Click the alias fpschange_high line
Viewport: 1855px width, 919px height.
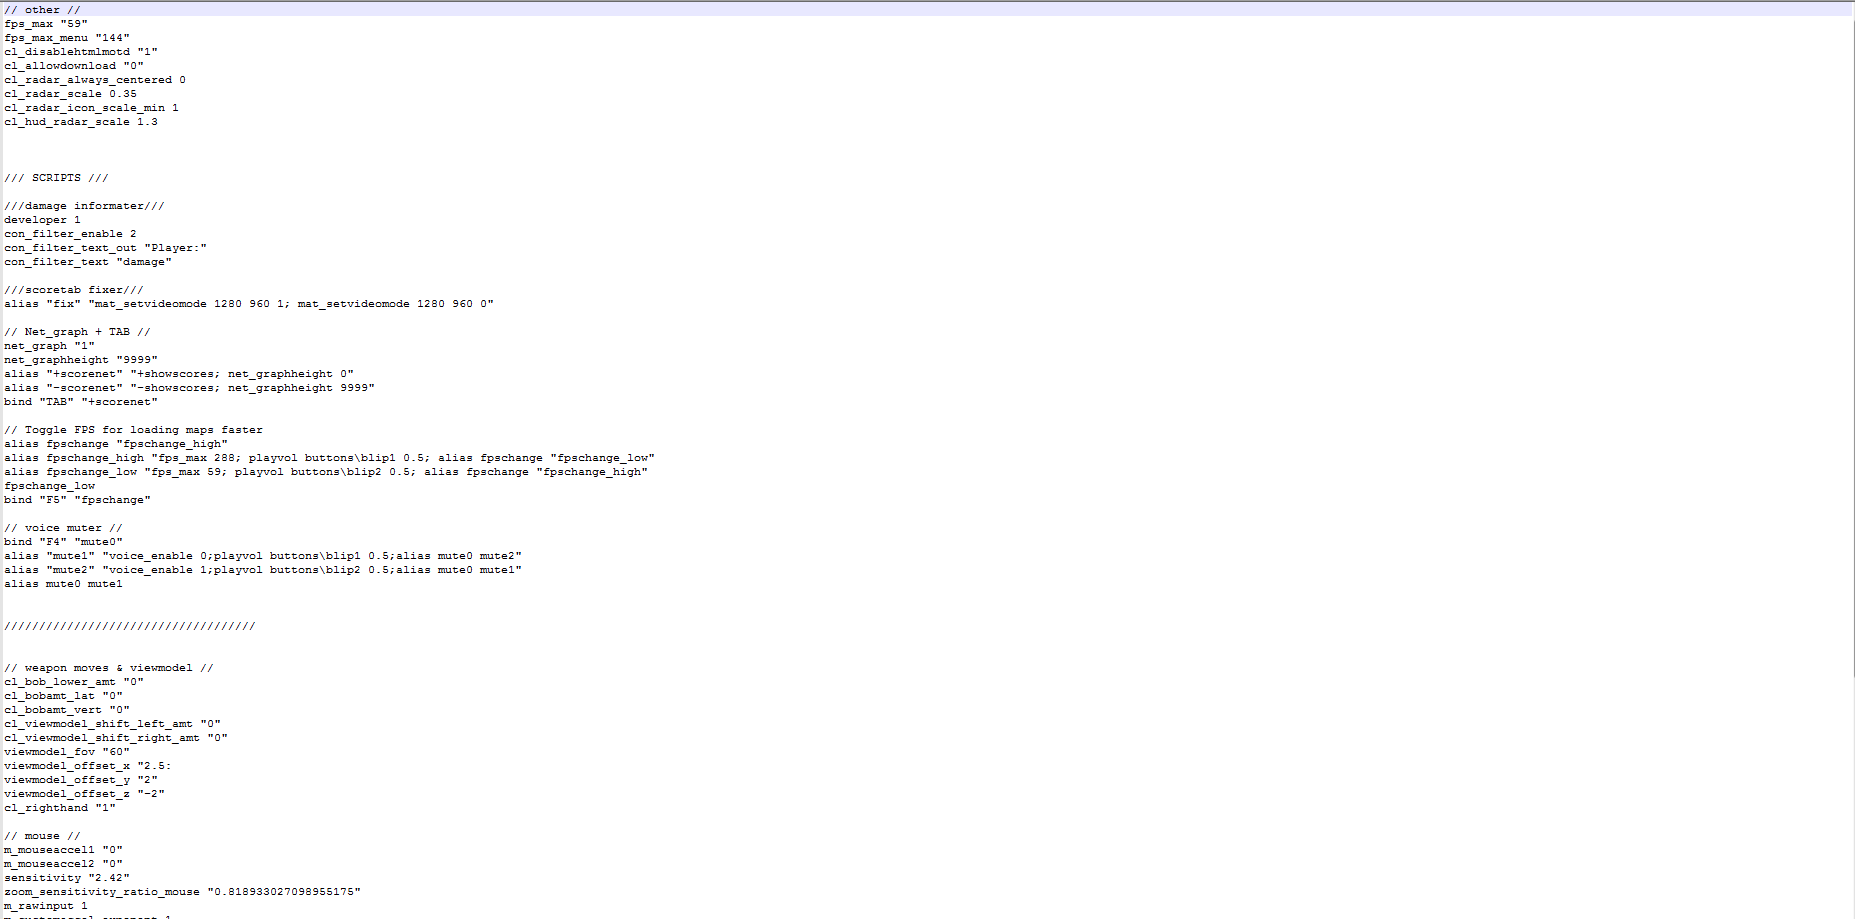click(x=329, y=458)
